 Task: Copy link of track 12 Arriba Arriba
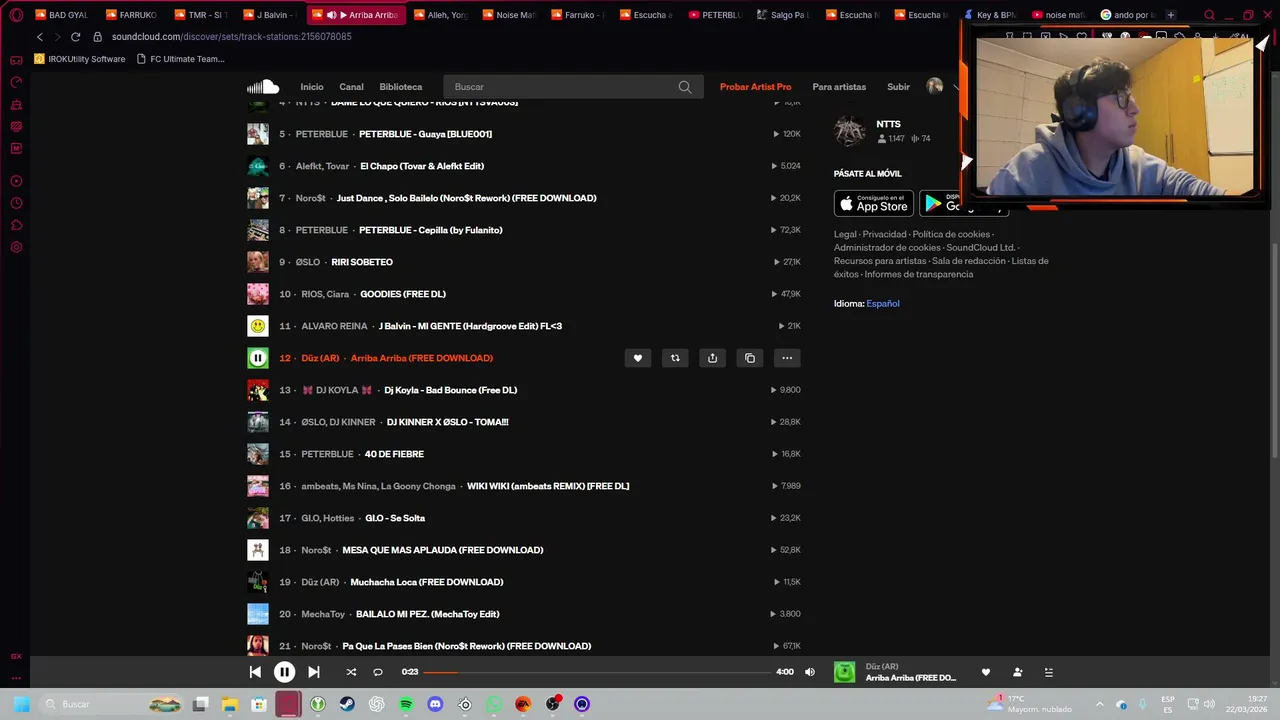750,358
